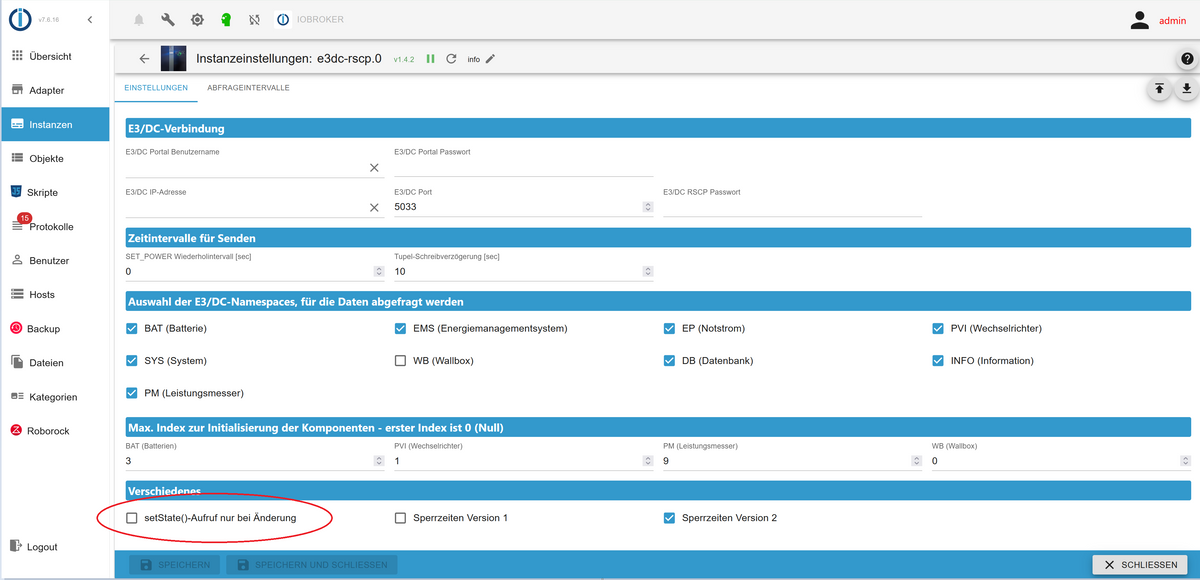Viewport: 1200px width, 580px height.
Task: Switch to the Abfrageintervalle tab
Action: (x=248, y=88)
